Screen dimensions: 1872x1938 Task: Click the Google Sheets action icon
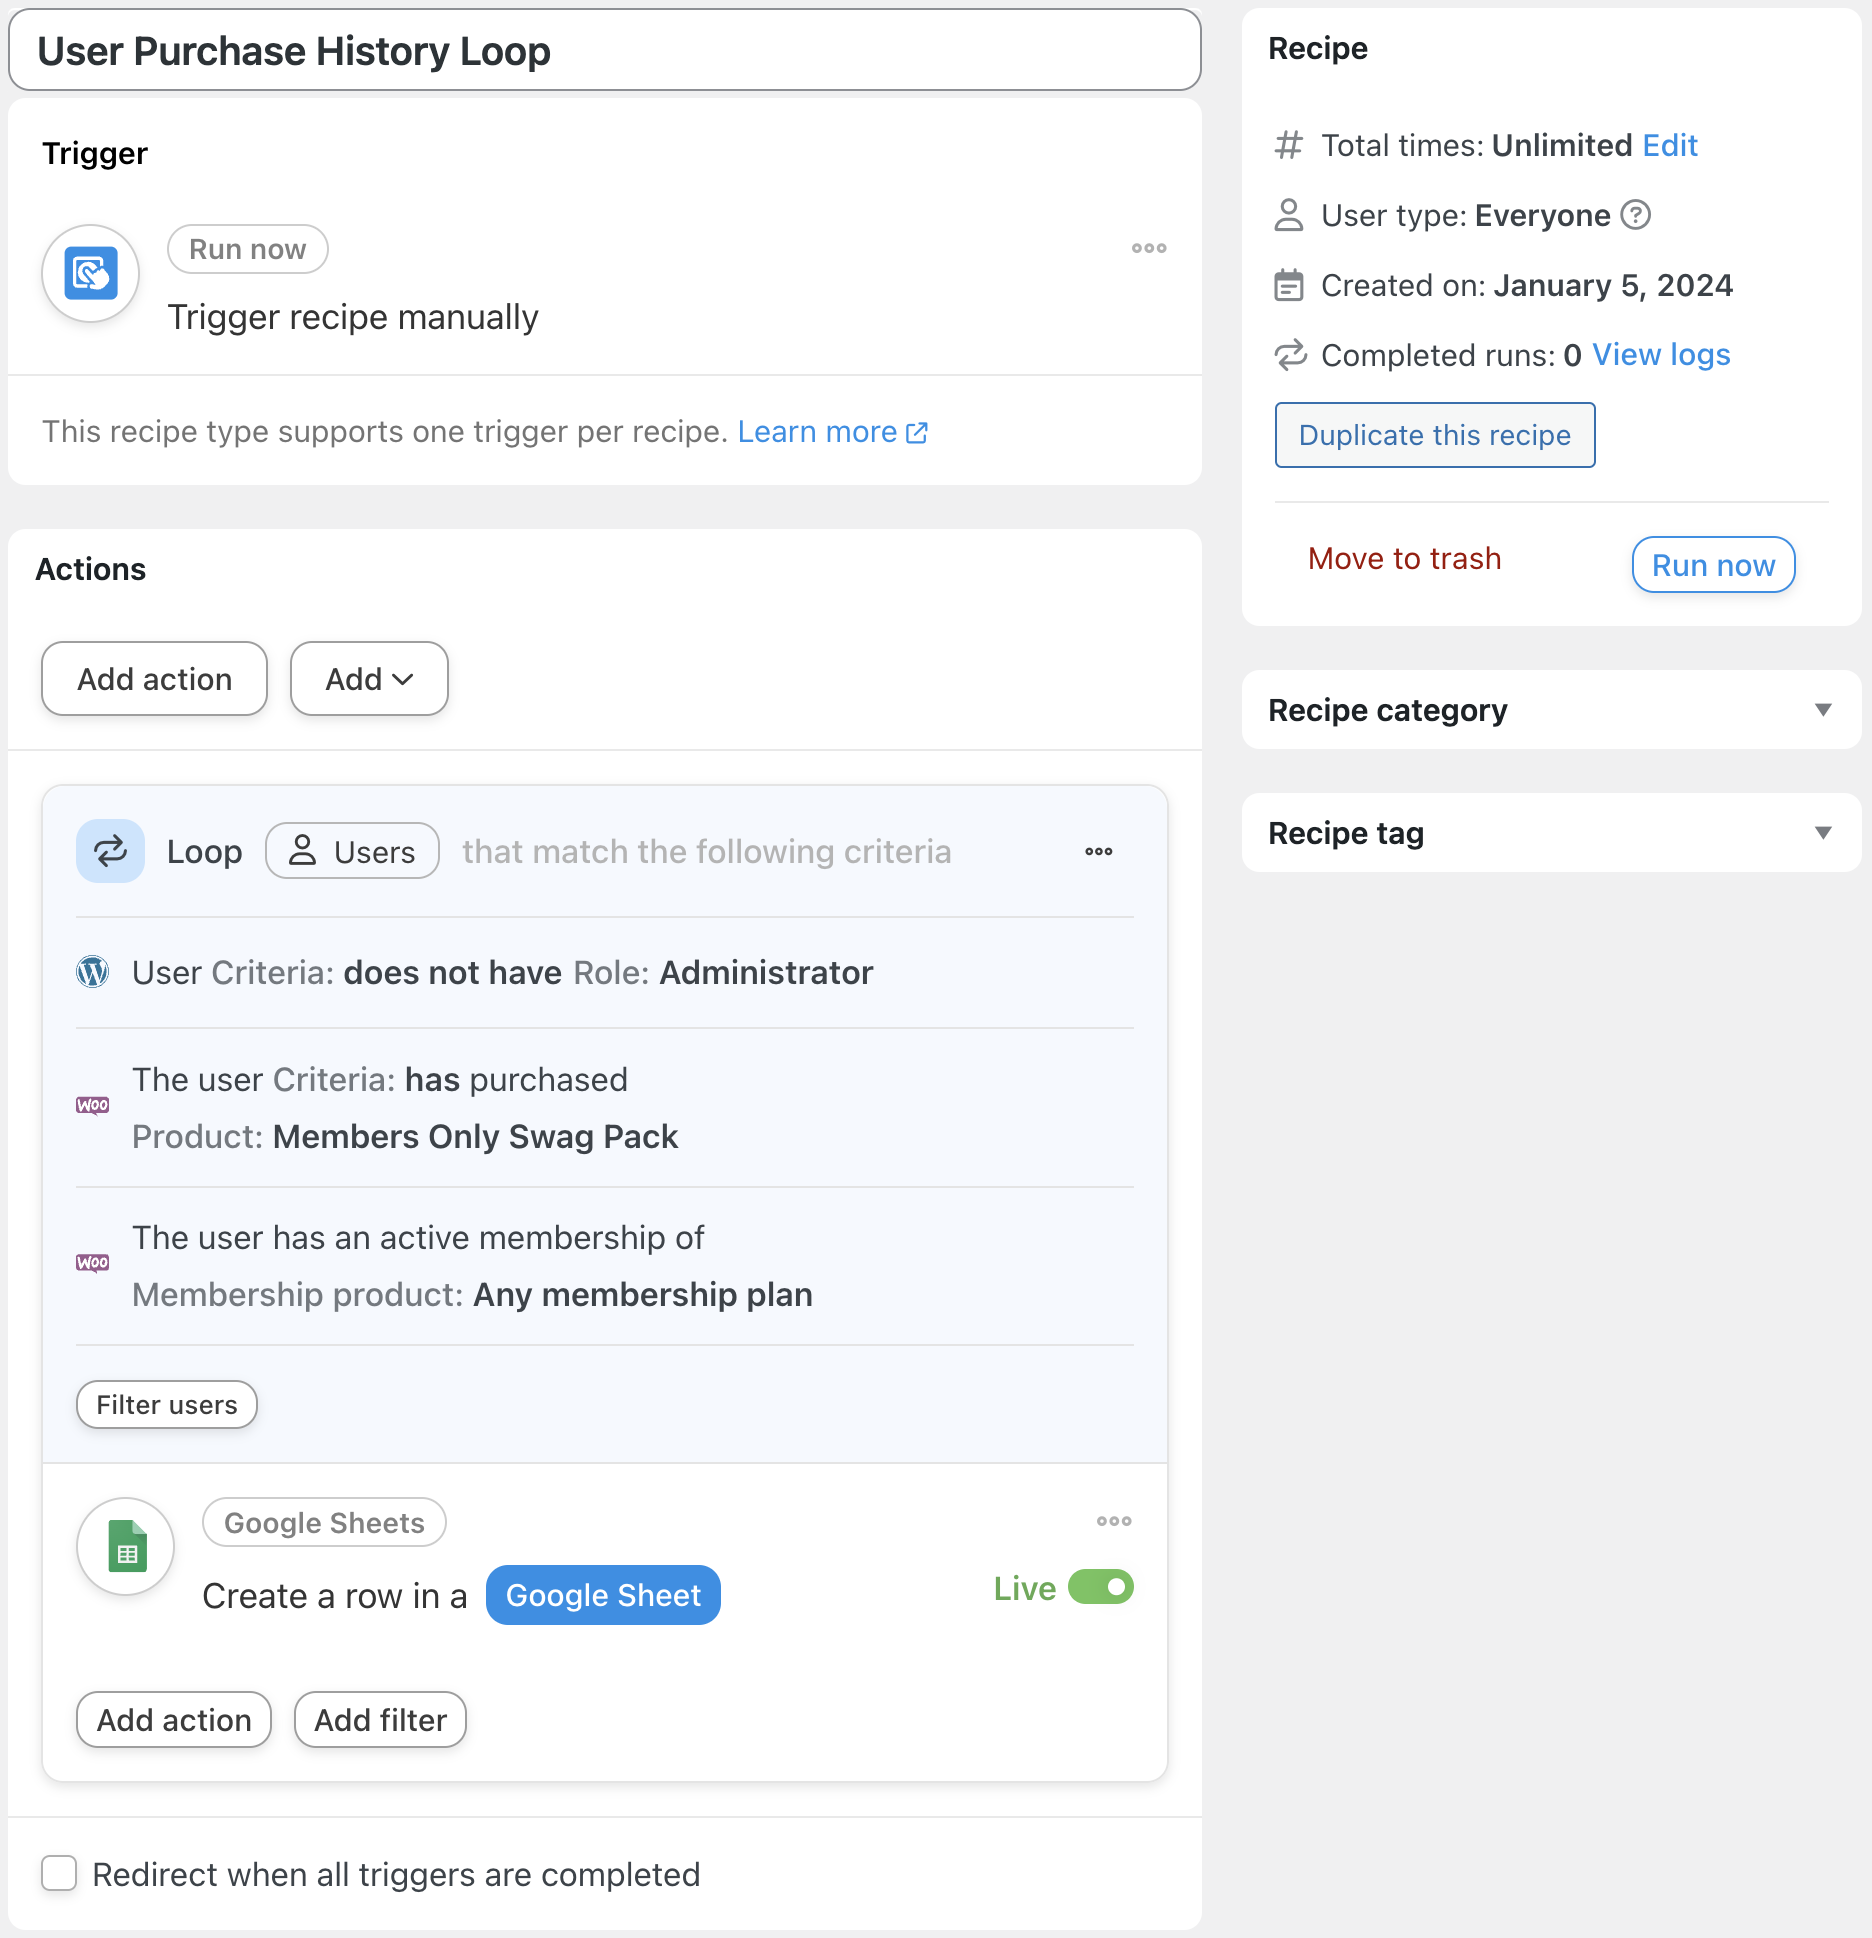[126, 1546]
